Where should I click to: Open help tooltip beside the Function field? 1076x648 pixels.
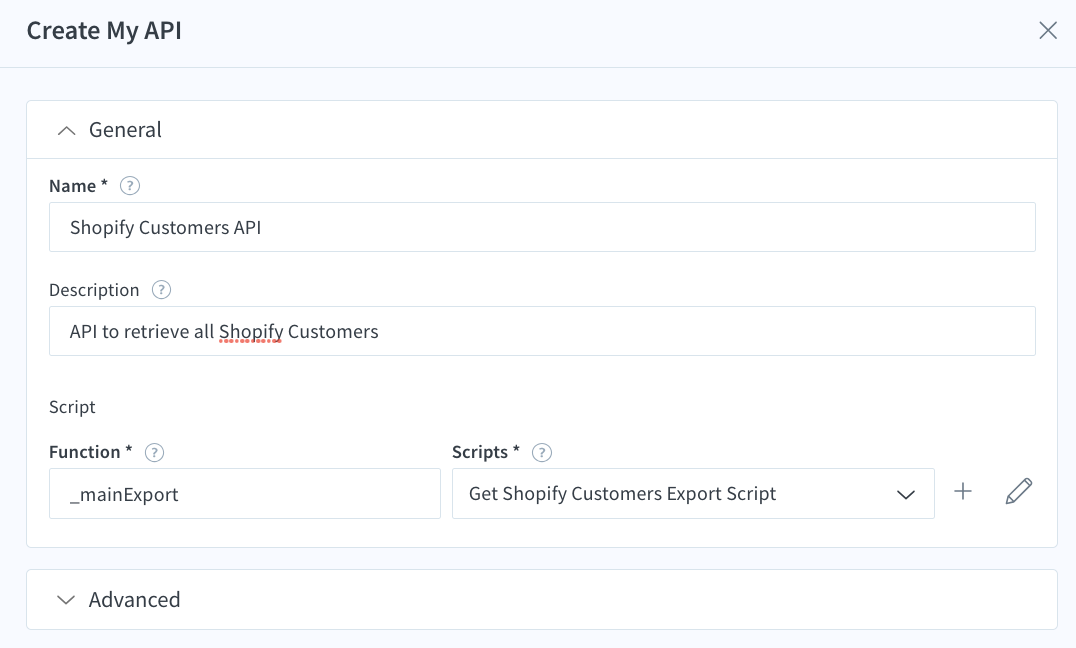click(155, 452)
